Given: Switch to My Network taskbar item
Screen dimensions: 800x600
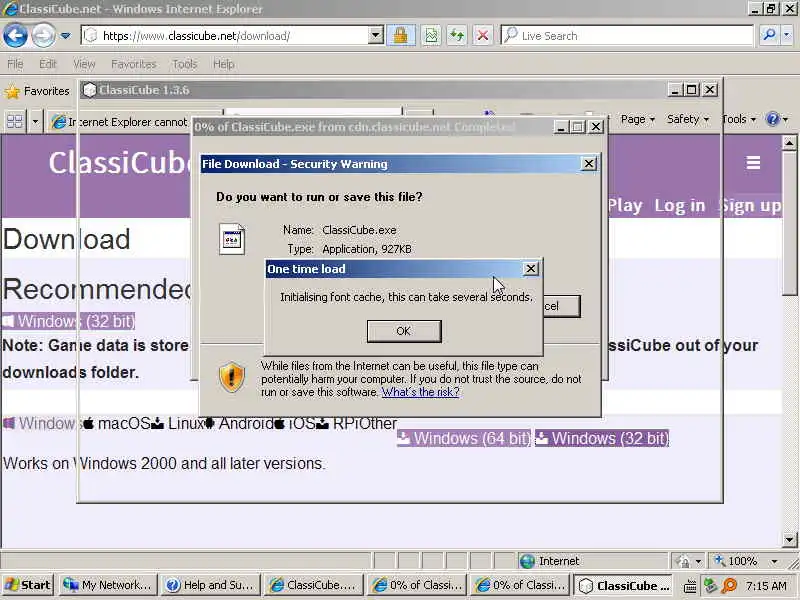Looking at the screenshot, I should click(x=108, y=585).
